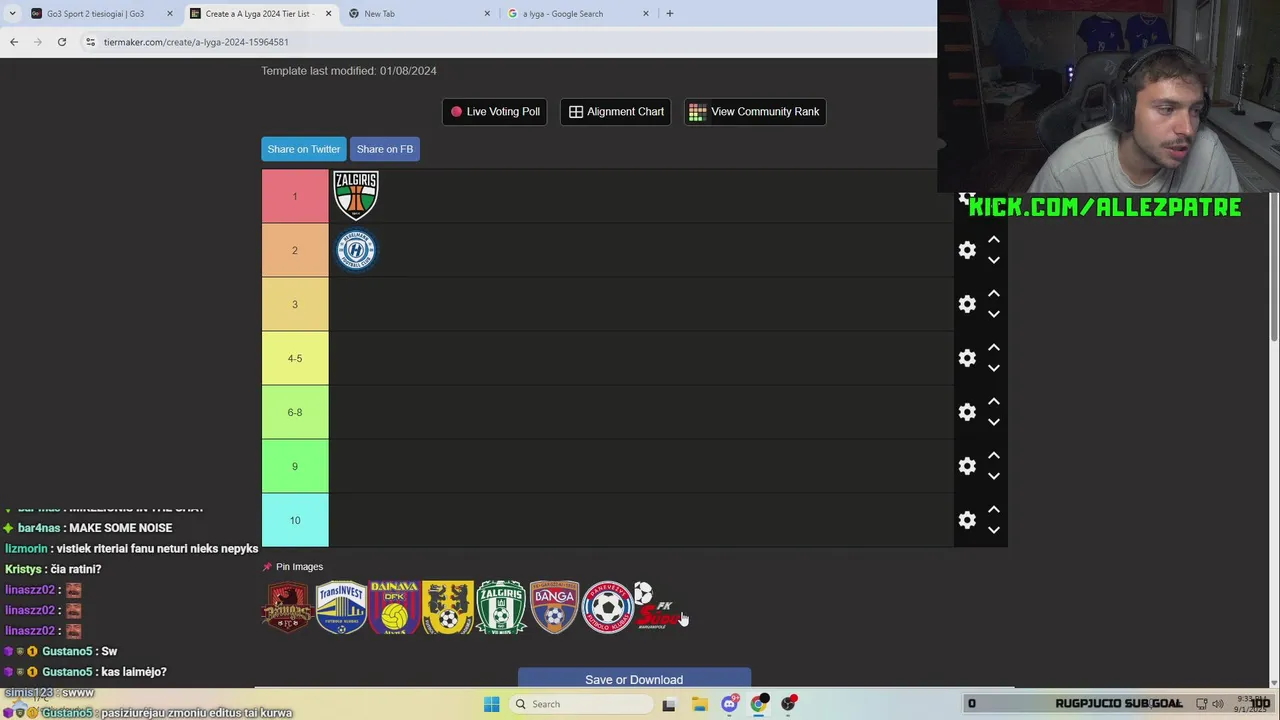Select the Zalgiris logo in tier 1
Image resolution: width=1280 pixels, height=720 pixels.
(x=356, y=195)
